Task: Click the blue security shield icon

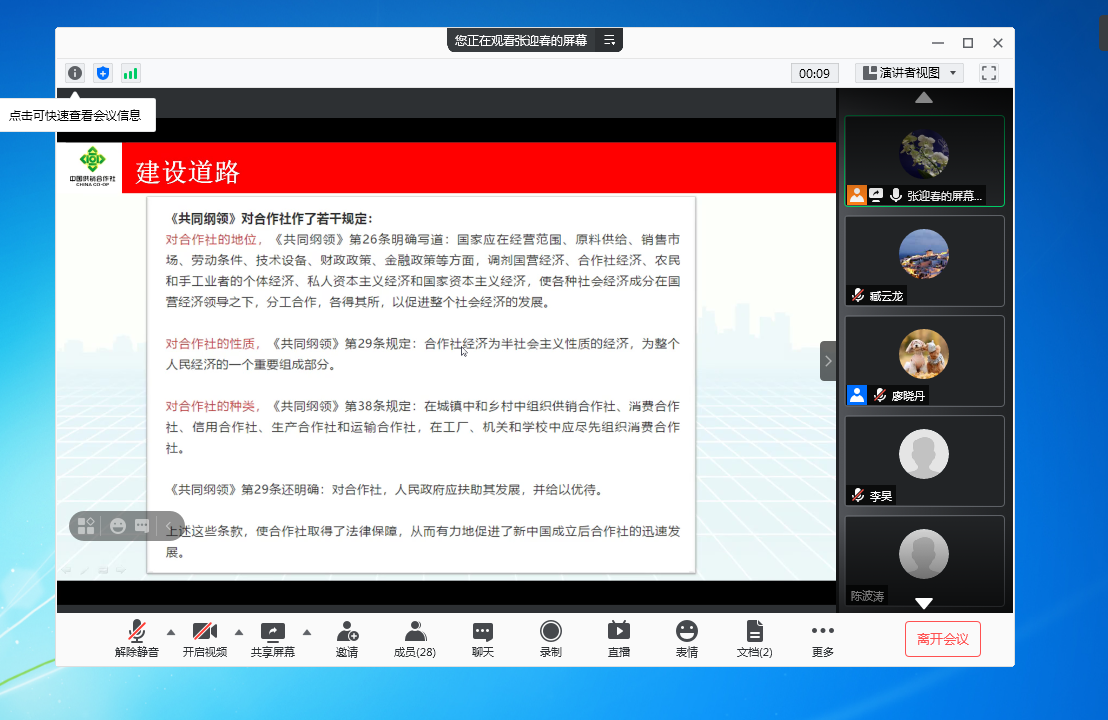Action: (x=103, y=73)
